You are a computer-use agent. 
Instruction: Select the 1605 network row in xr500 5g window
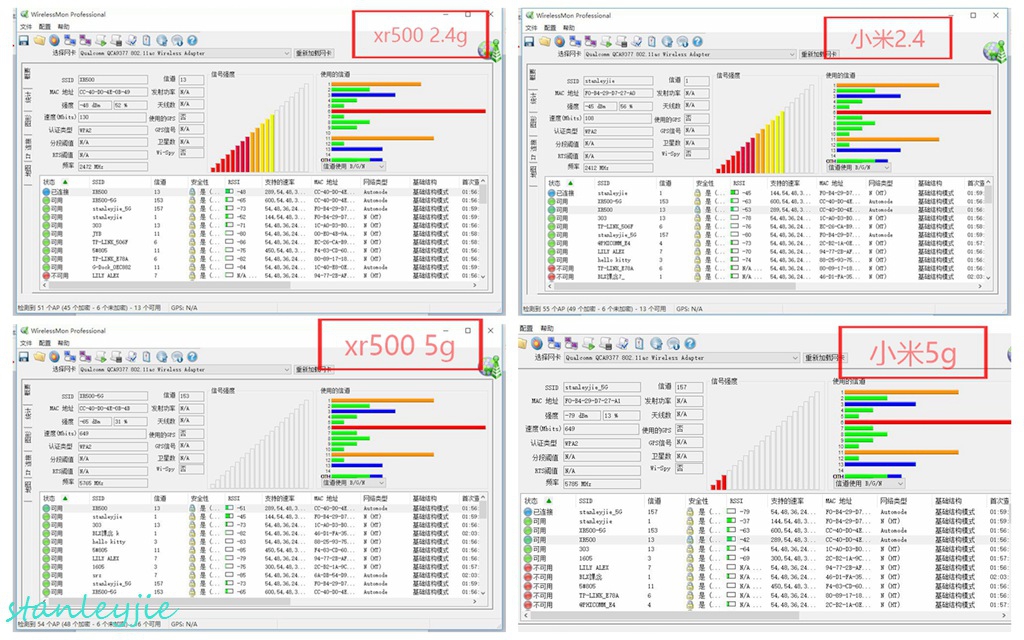point(261,567)
